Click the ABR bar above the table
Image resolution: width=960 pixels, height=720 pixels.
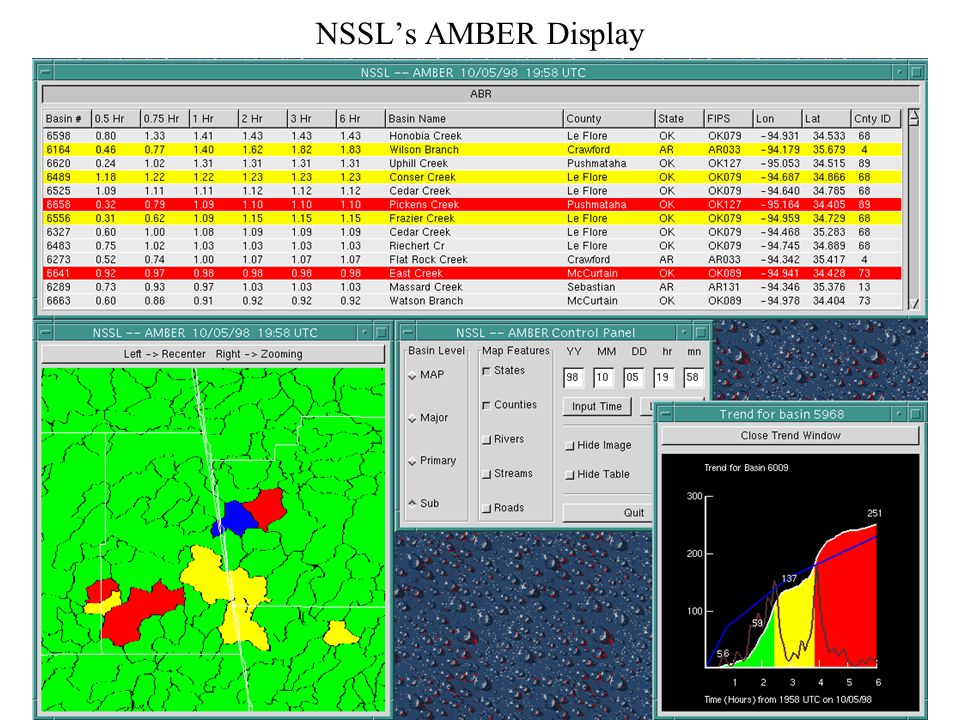tap(481, 94)
